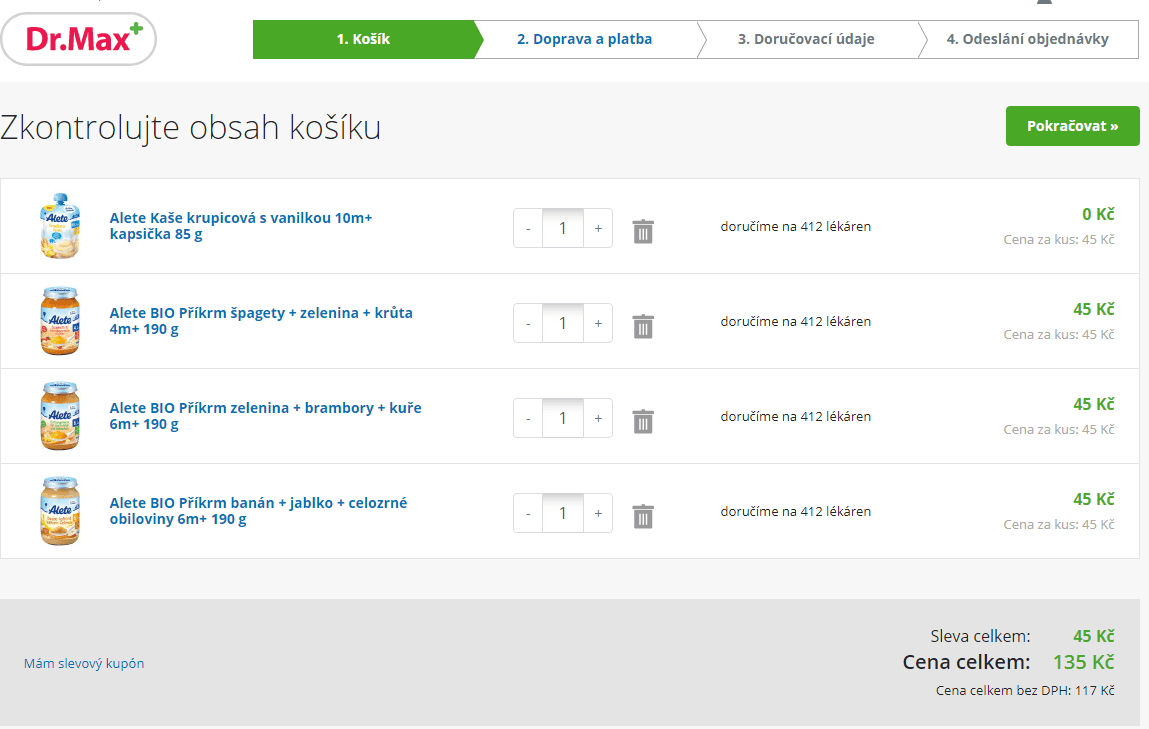Image resolution: width=1149 pixels, height=729 pixels.
Task: Delete zelenina + brambory + kuře item
Action: 643,421
